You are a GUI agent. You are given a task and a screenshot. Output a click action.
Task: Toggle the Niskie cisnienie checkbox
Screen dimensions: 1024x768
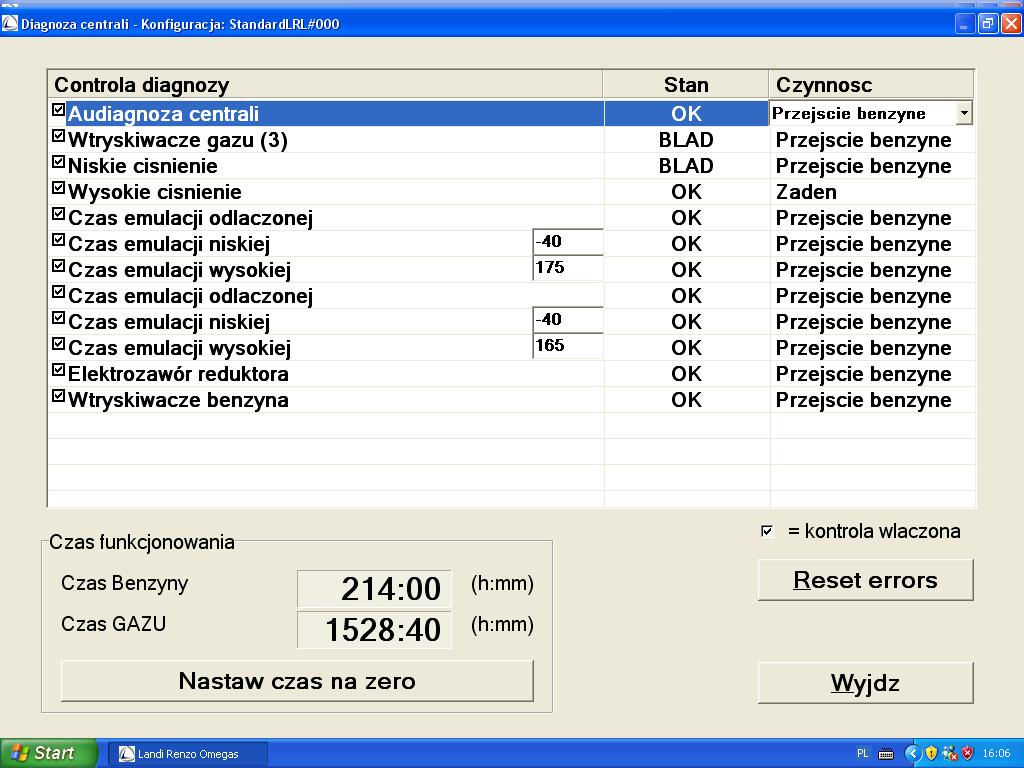pyautogui.click(x=59, y=162)
